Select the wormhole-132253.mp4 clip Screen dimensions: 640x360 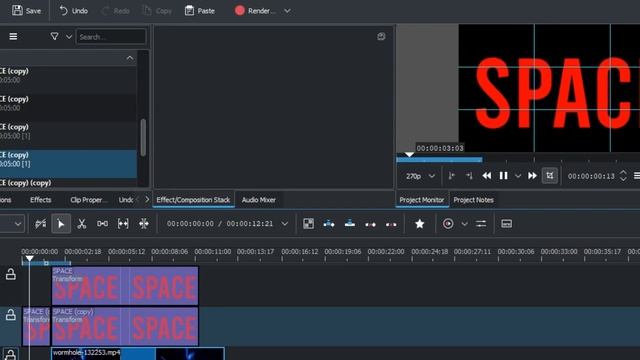pos(138,353)
